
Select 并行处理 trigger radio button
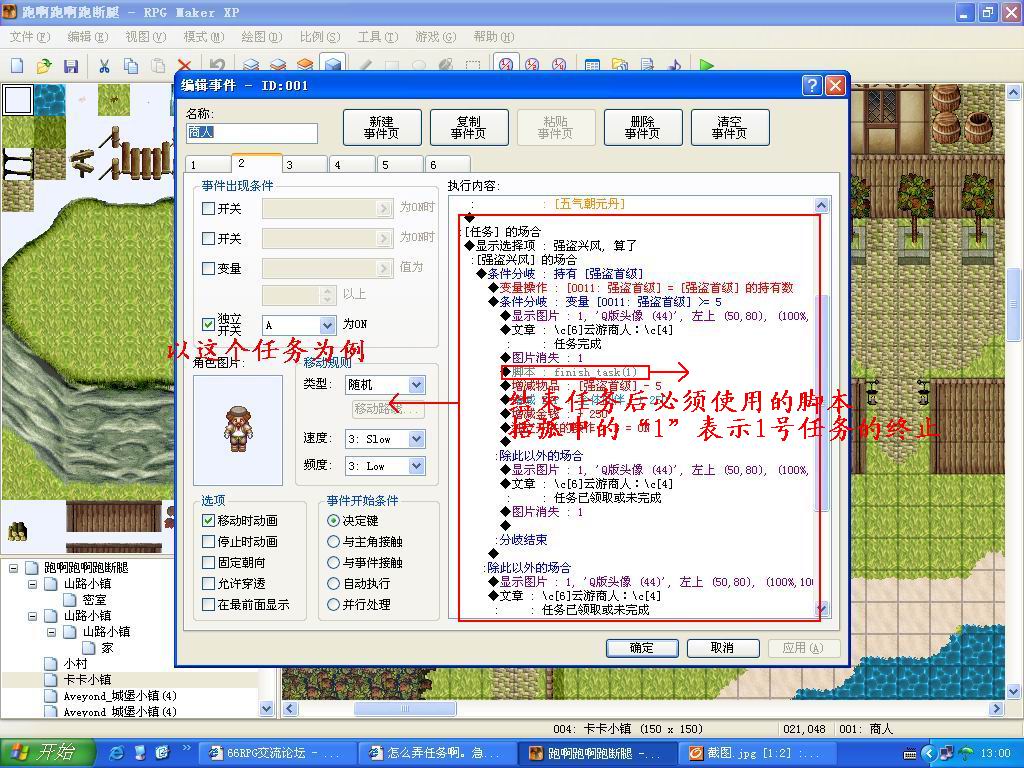333,605
